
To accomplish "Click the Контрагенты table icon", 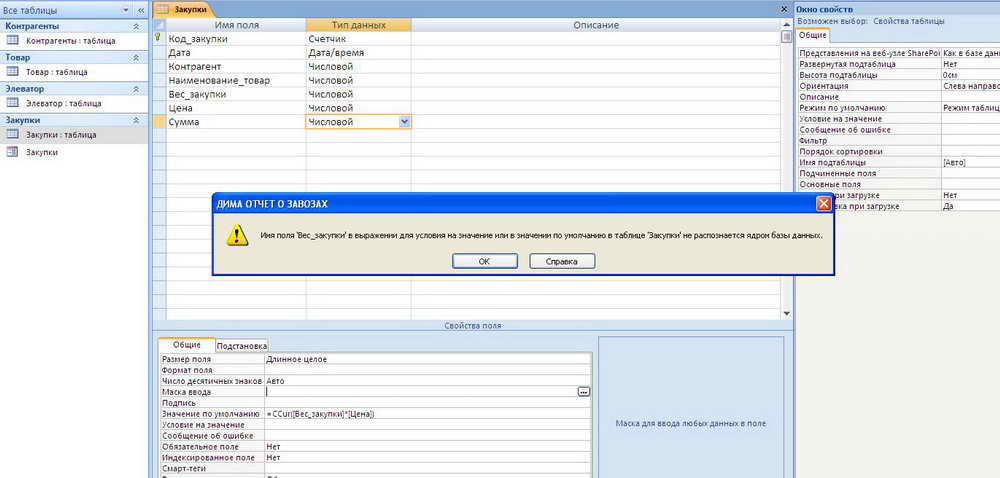I will pos(12,40).
